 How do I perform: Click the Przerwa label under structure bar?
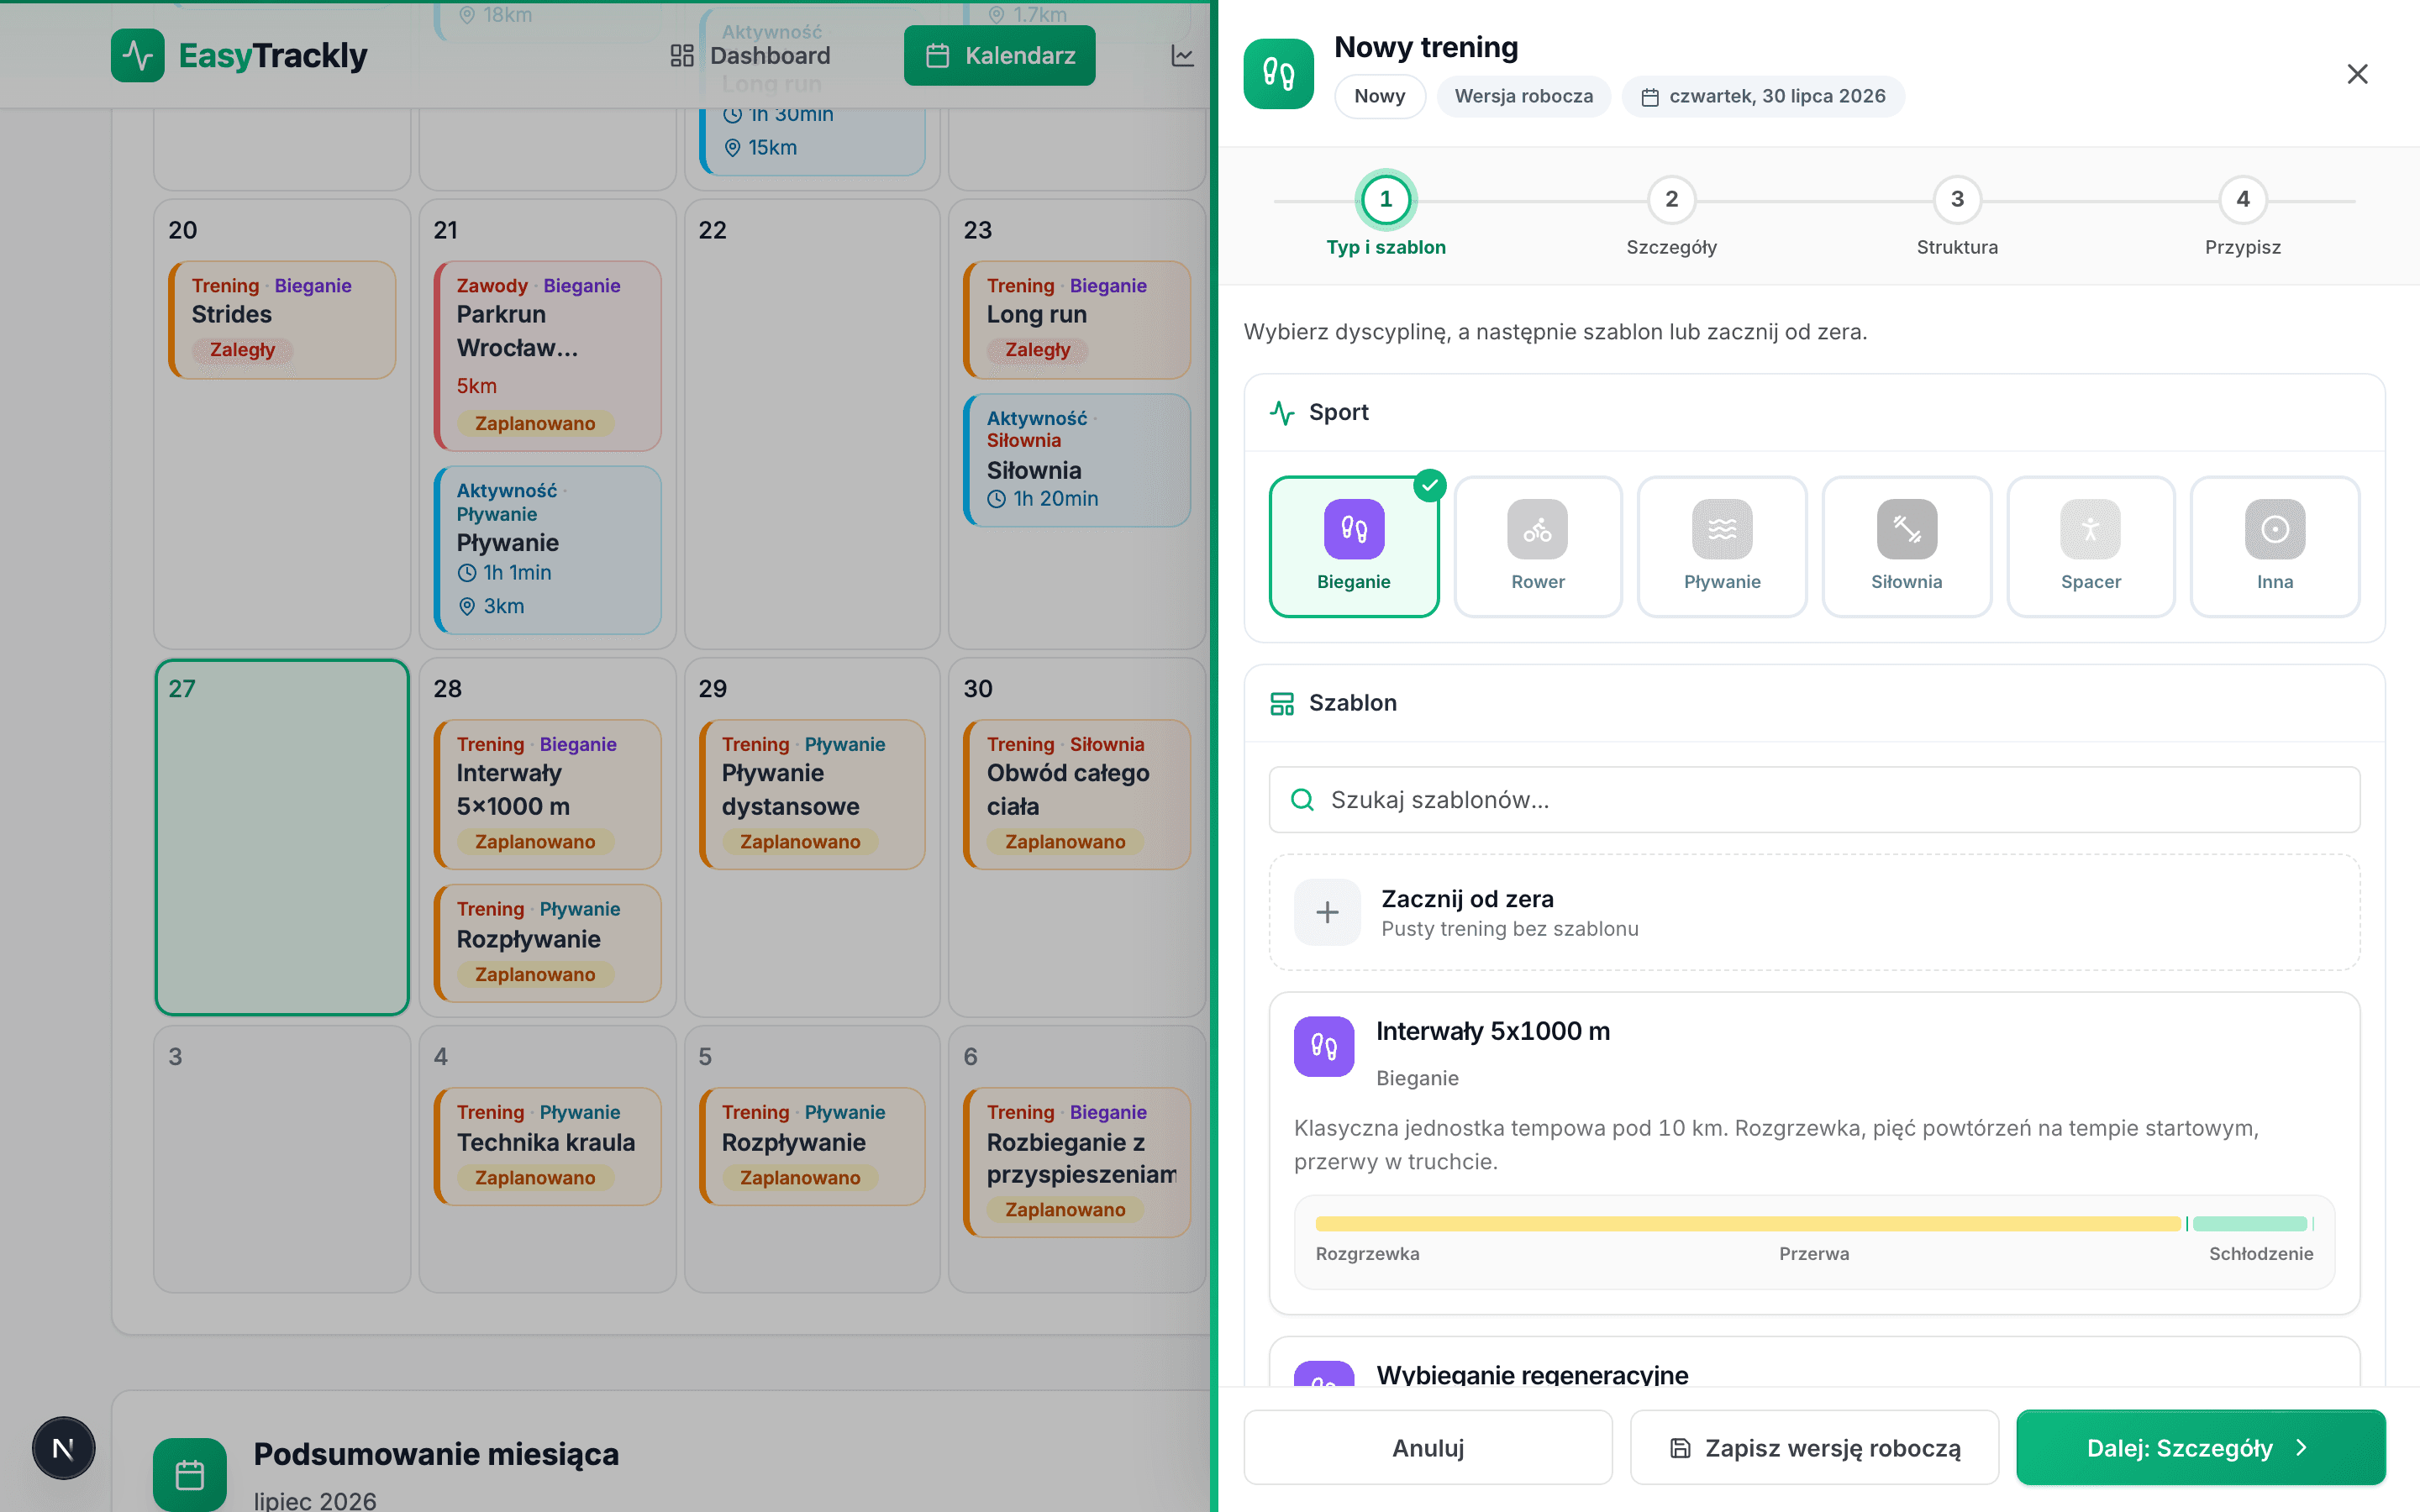[1814, 1254]
